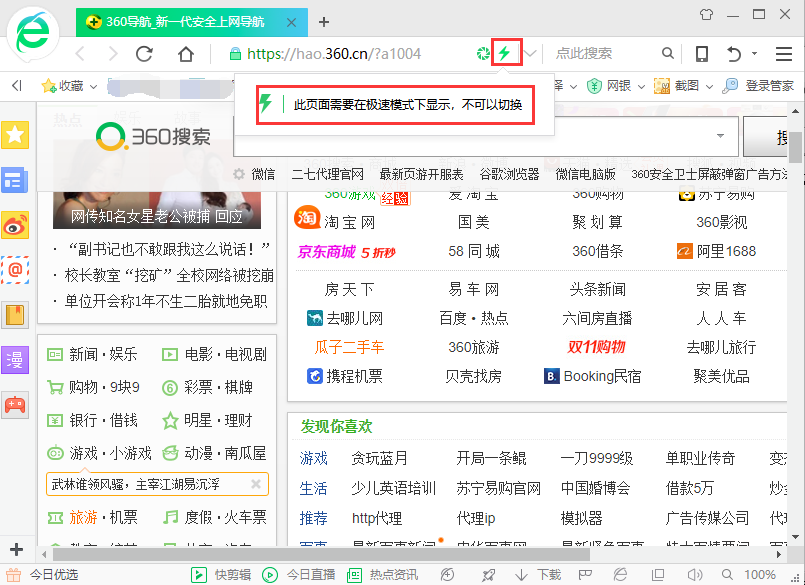Click 热点资讯 in the status bar
This screenshot has width=805, height=585.
point(382,575)
